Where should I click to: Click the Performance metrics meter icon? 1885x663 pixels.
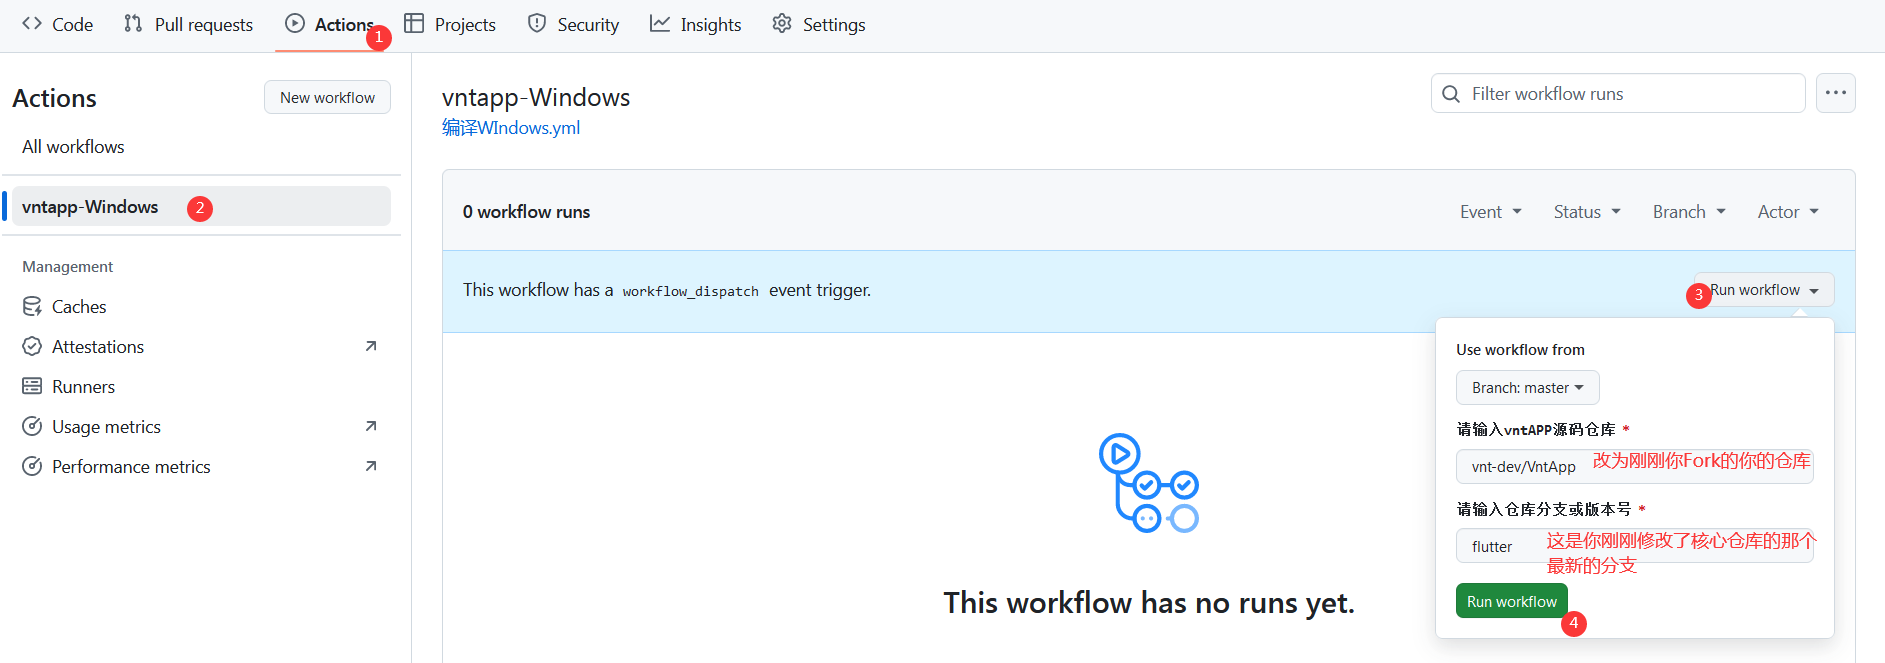click(x=32, y=467)
